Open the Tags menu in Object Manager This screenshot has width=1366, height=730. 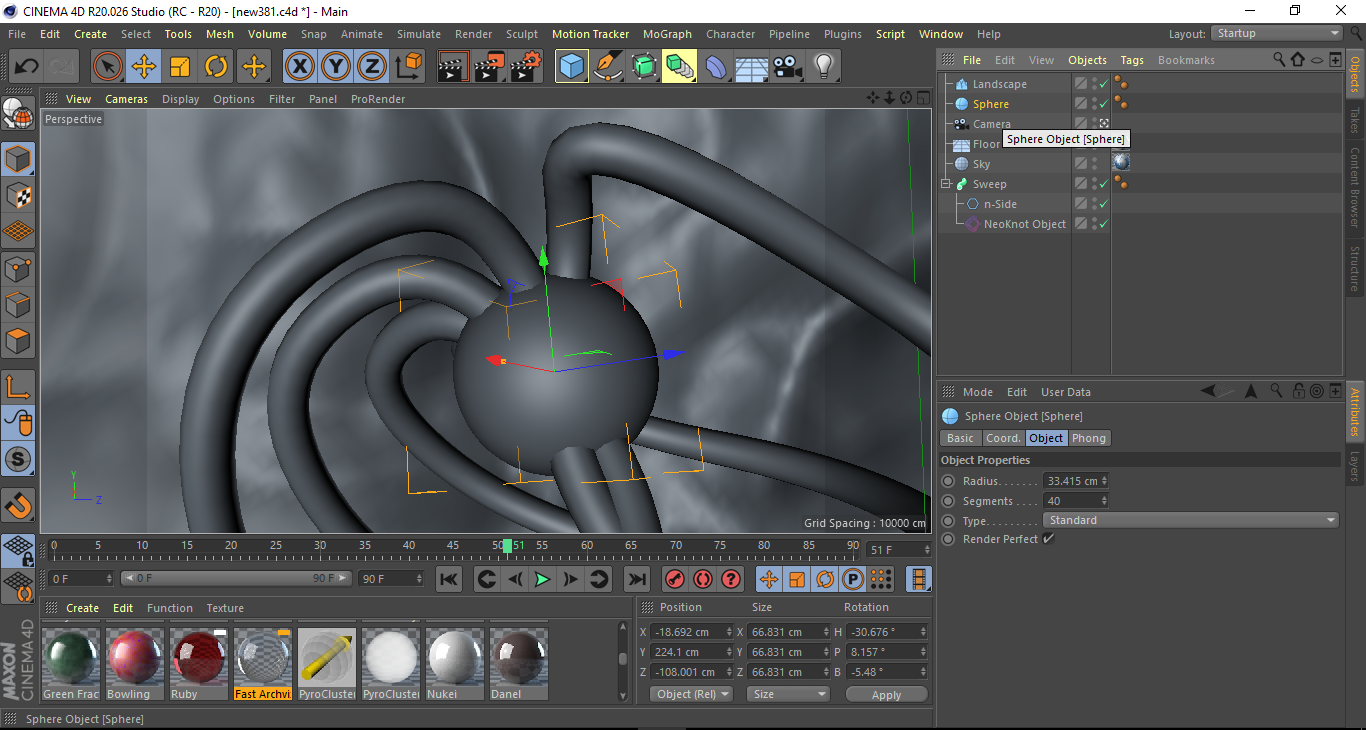click(x=1132, y=60)
